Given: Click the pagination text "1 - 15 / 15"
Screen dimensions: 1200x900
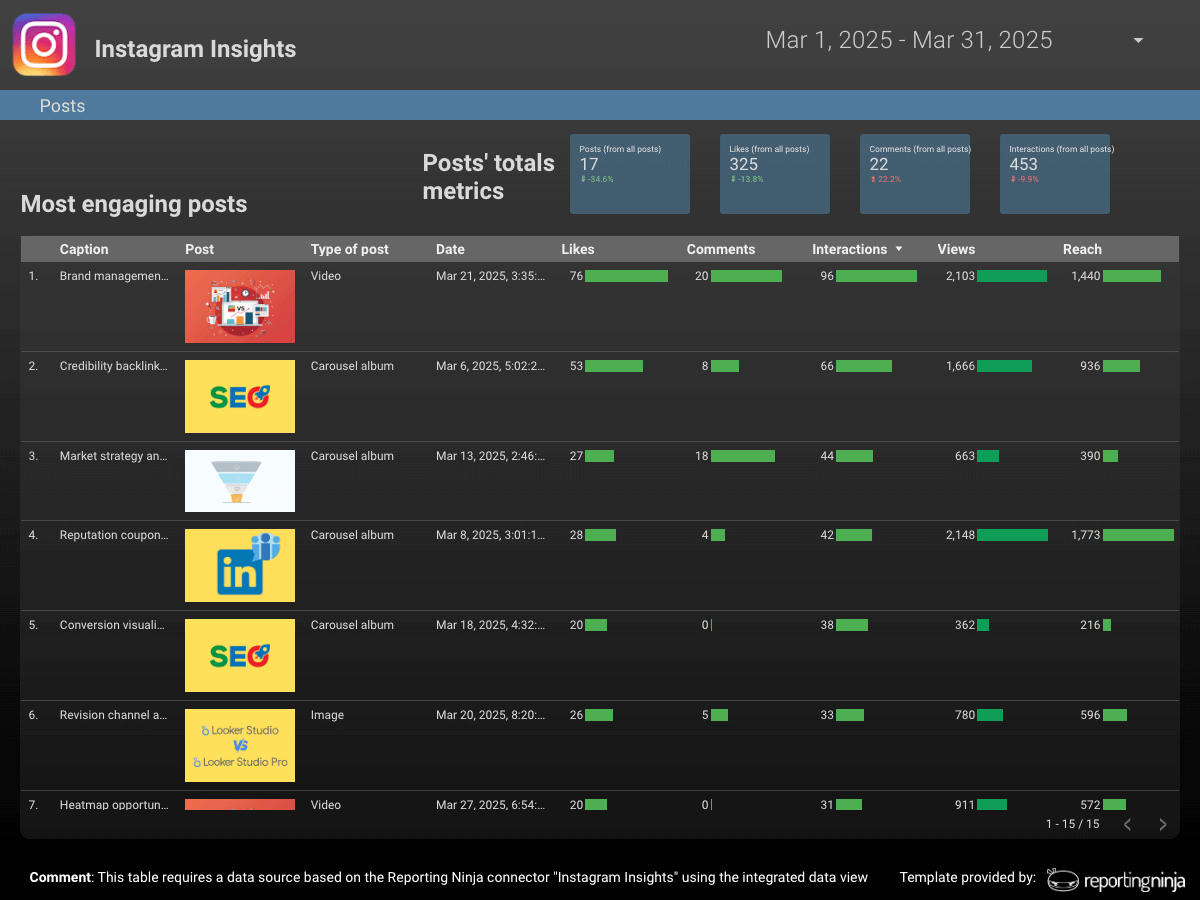Looking at the screenshot, I should (x=1072, y=824).
